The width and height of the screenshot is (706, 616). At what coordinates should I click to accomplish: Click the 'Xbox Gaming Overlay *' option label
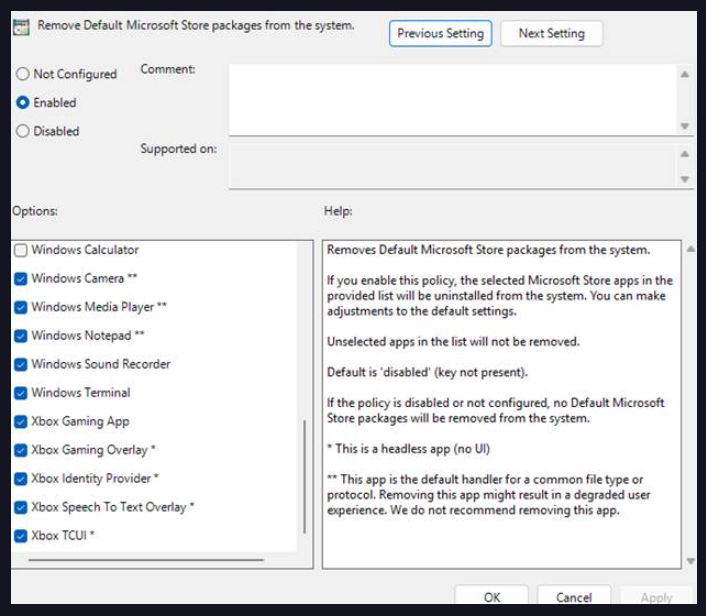coord(93,450)
